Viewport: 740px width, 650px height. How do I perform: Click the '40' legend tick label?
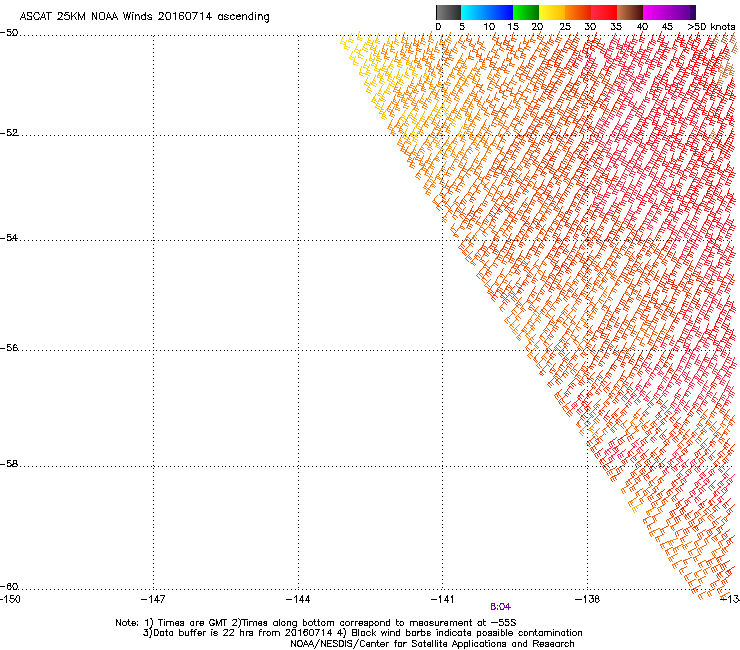(x=642, y=27)
